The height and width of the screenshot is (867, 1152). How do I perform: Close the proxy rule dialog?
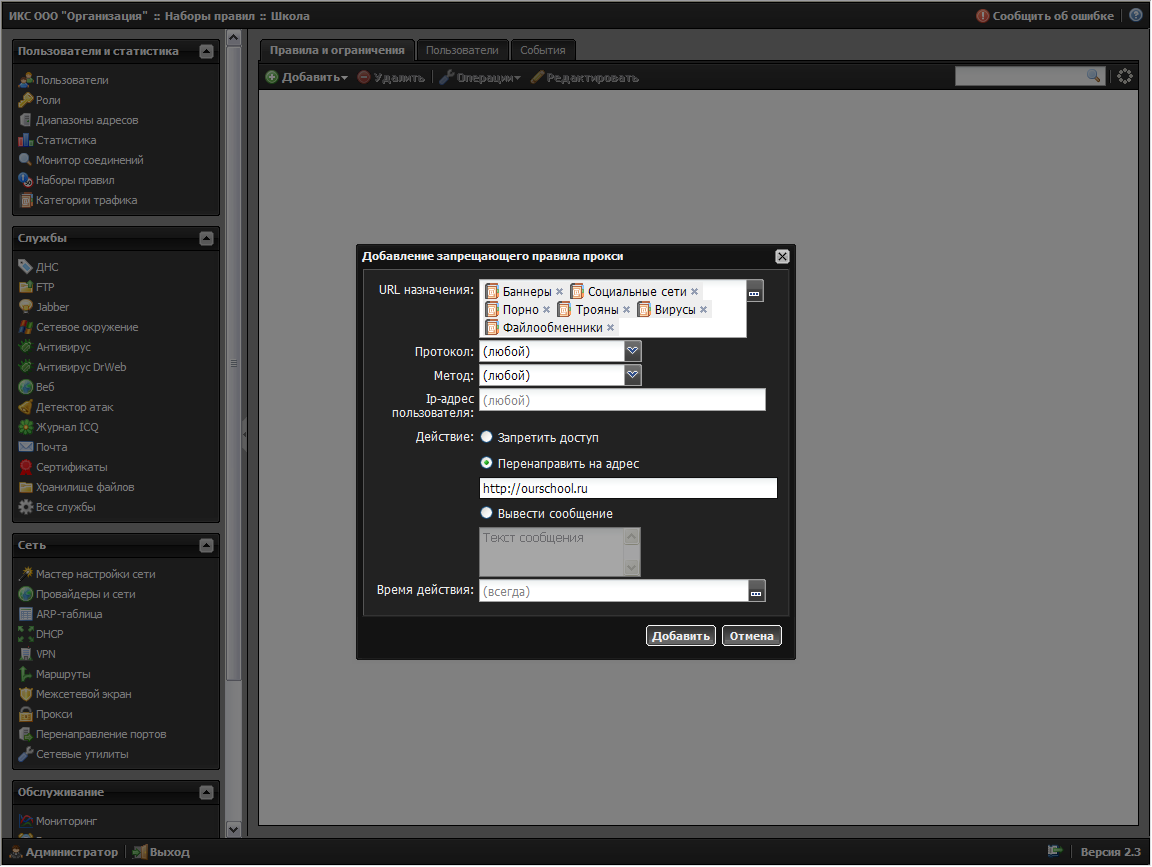click(782, 256)
